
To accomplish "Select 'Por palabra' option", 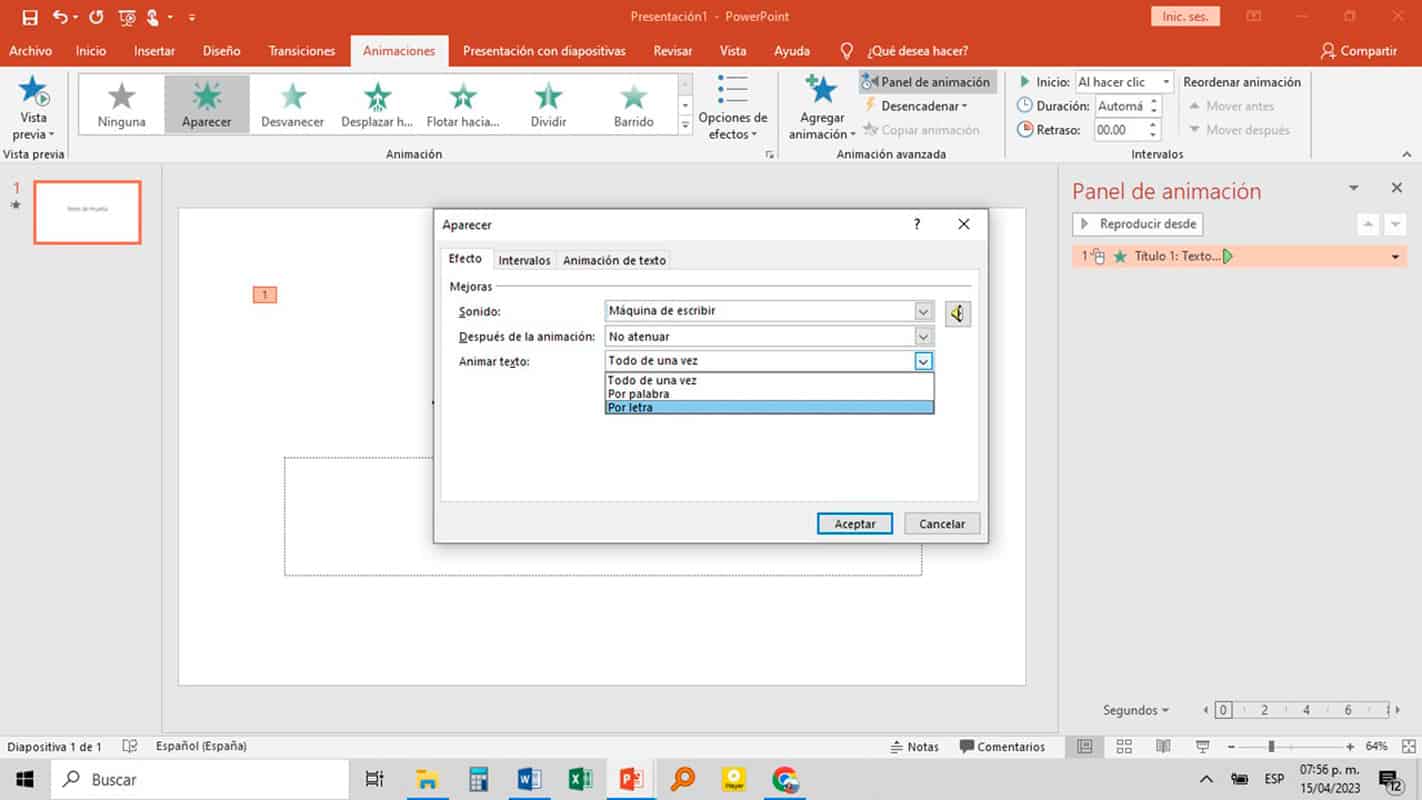I will (x=769, y=394).
